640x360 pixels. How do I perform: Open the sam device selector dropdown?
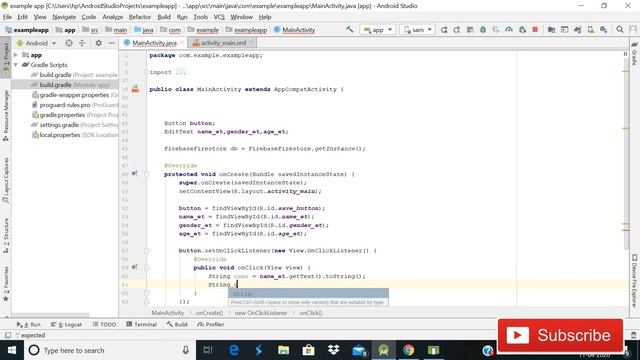click(417, 30)
